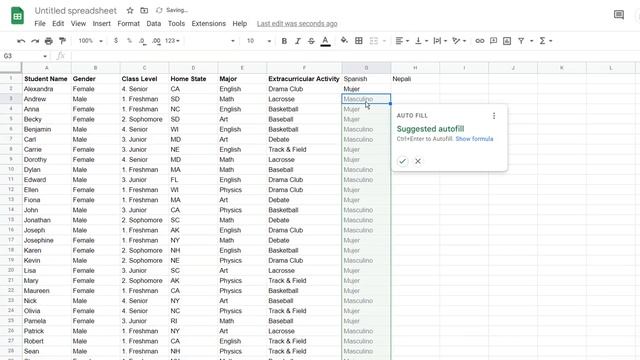Open the Name box G3 dropdown

[44, 56]
